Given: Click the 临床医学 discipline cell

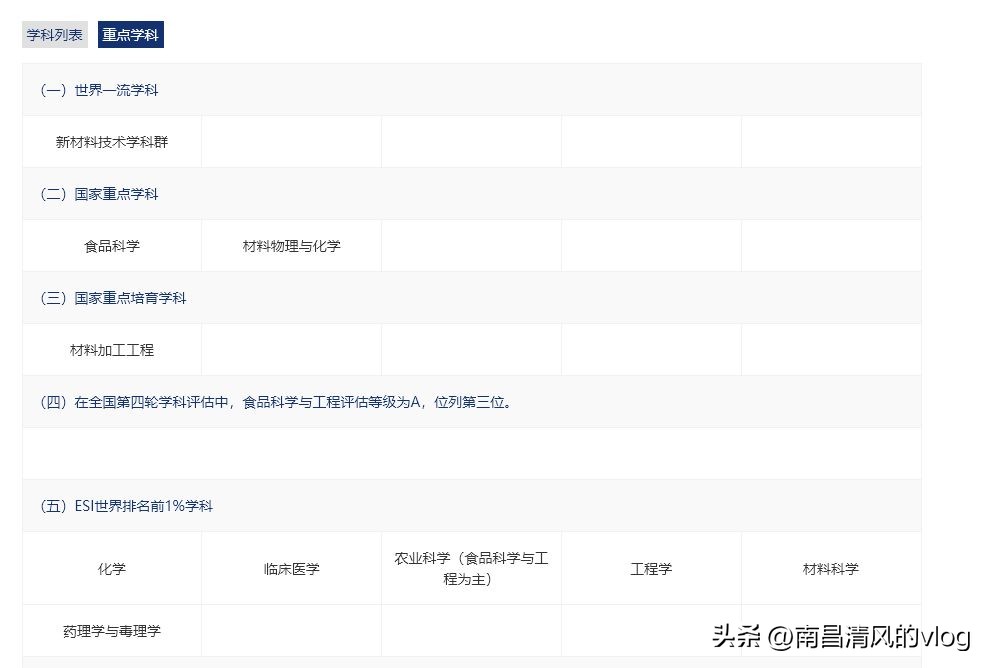Looking at the screenshot, I should click(291, 568).
